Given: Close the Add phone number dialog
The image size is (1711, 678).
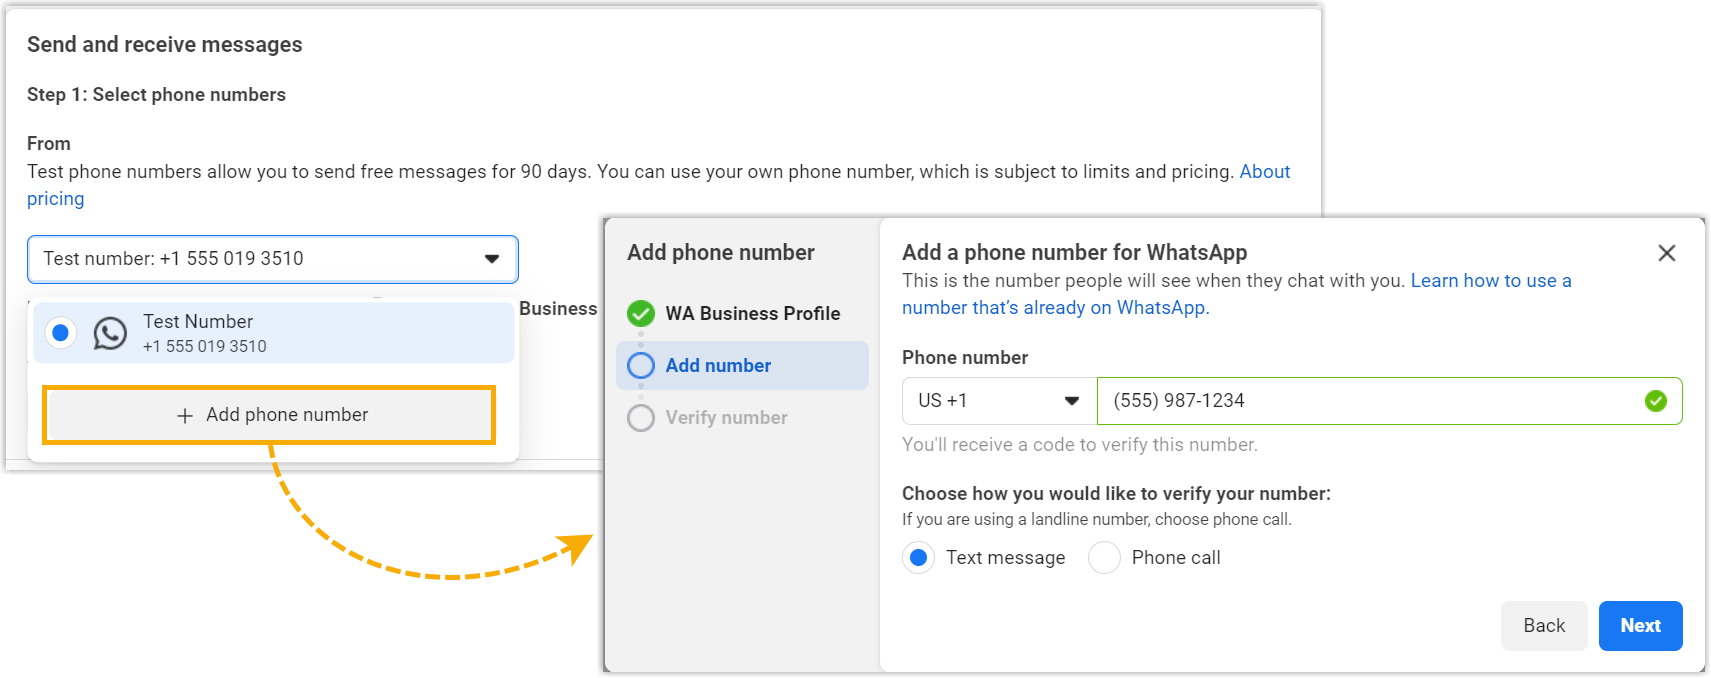Looking at the screenshot, I should click(1666, 253).
